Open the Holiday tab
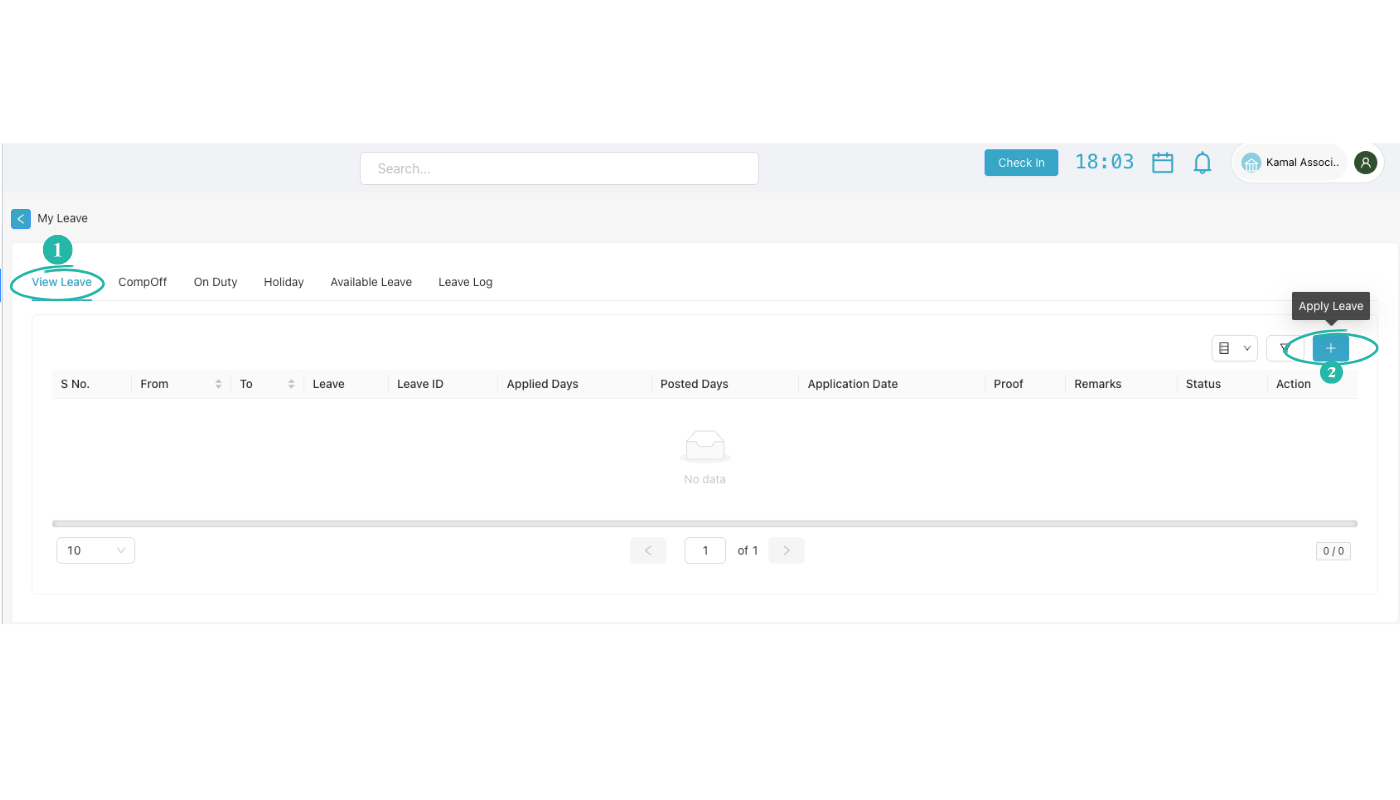1400x800 pixels. pos(283,282)
